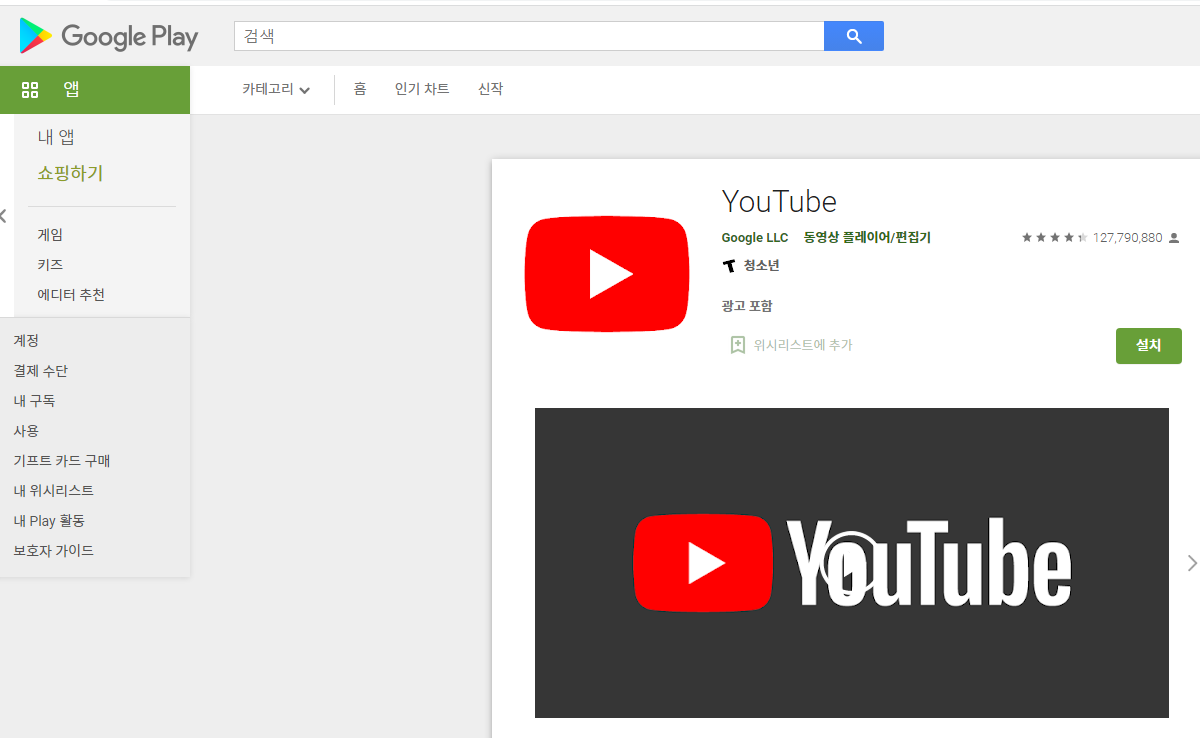Open the 신작 tab
Viewport: 1200px width, 738px height.
coord(490,89)
